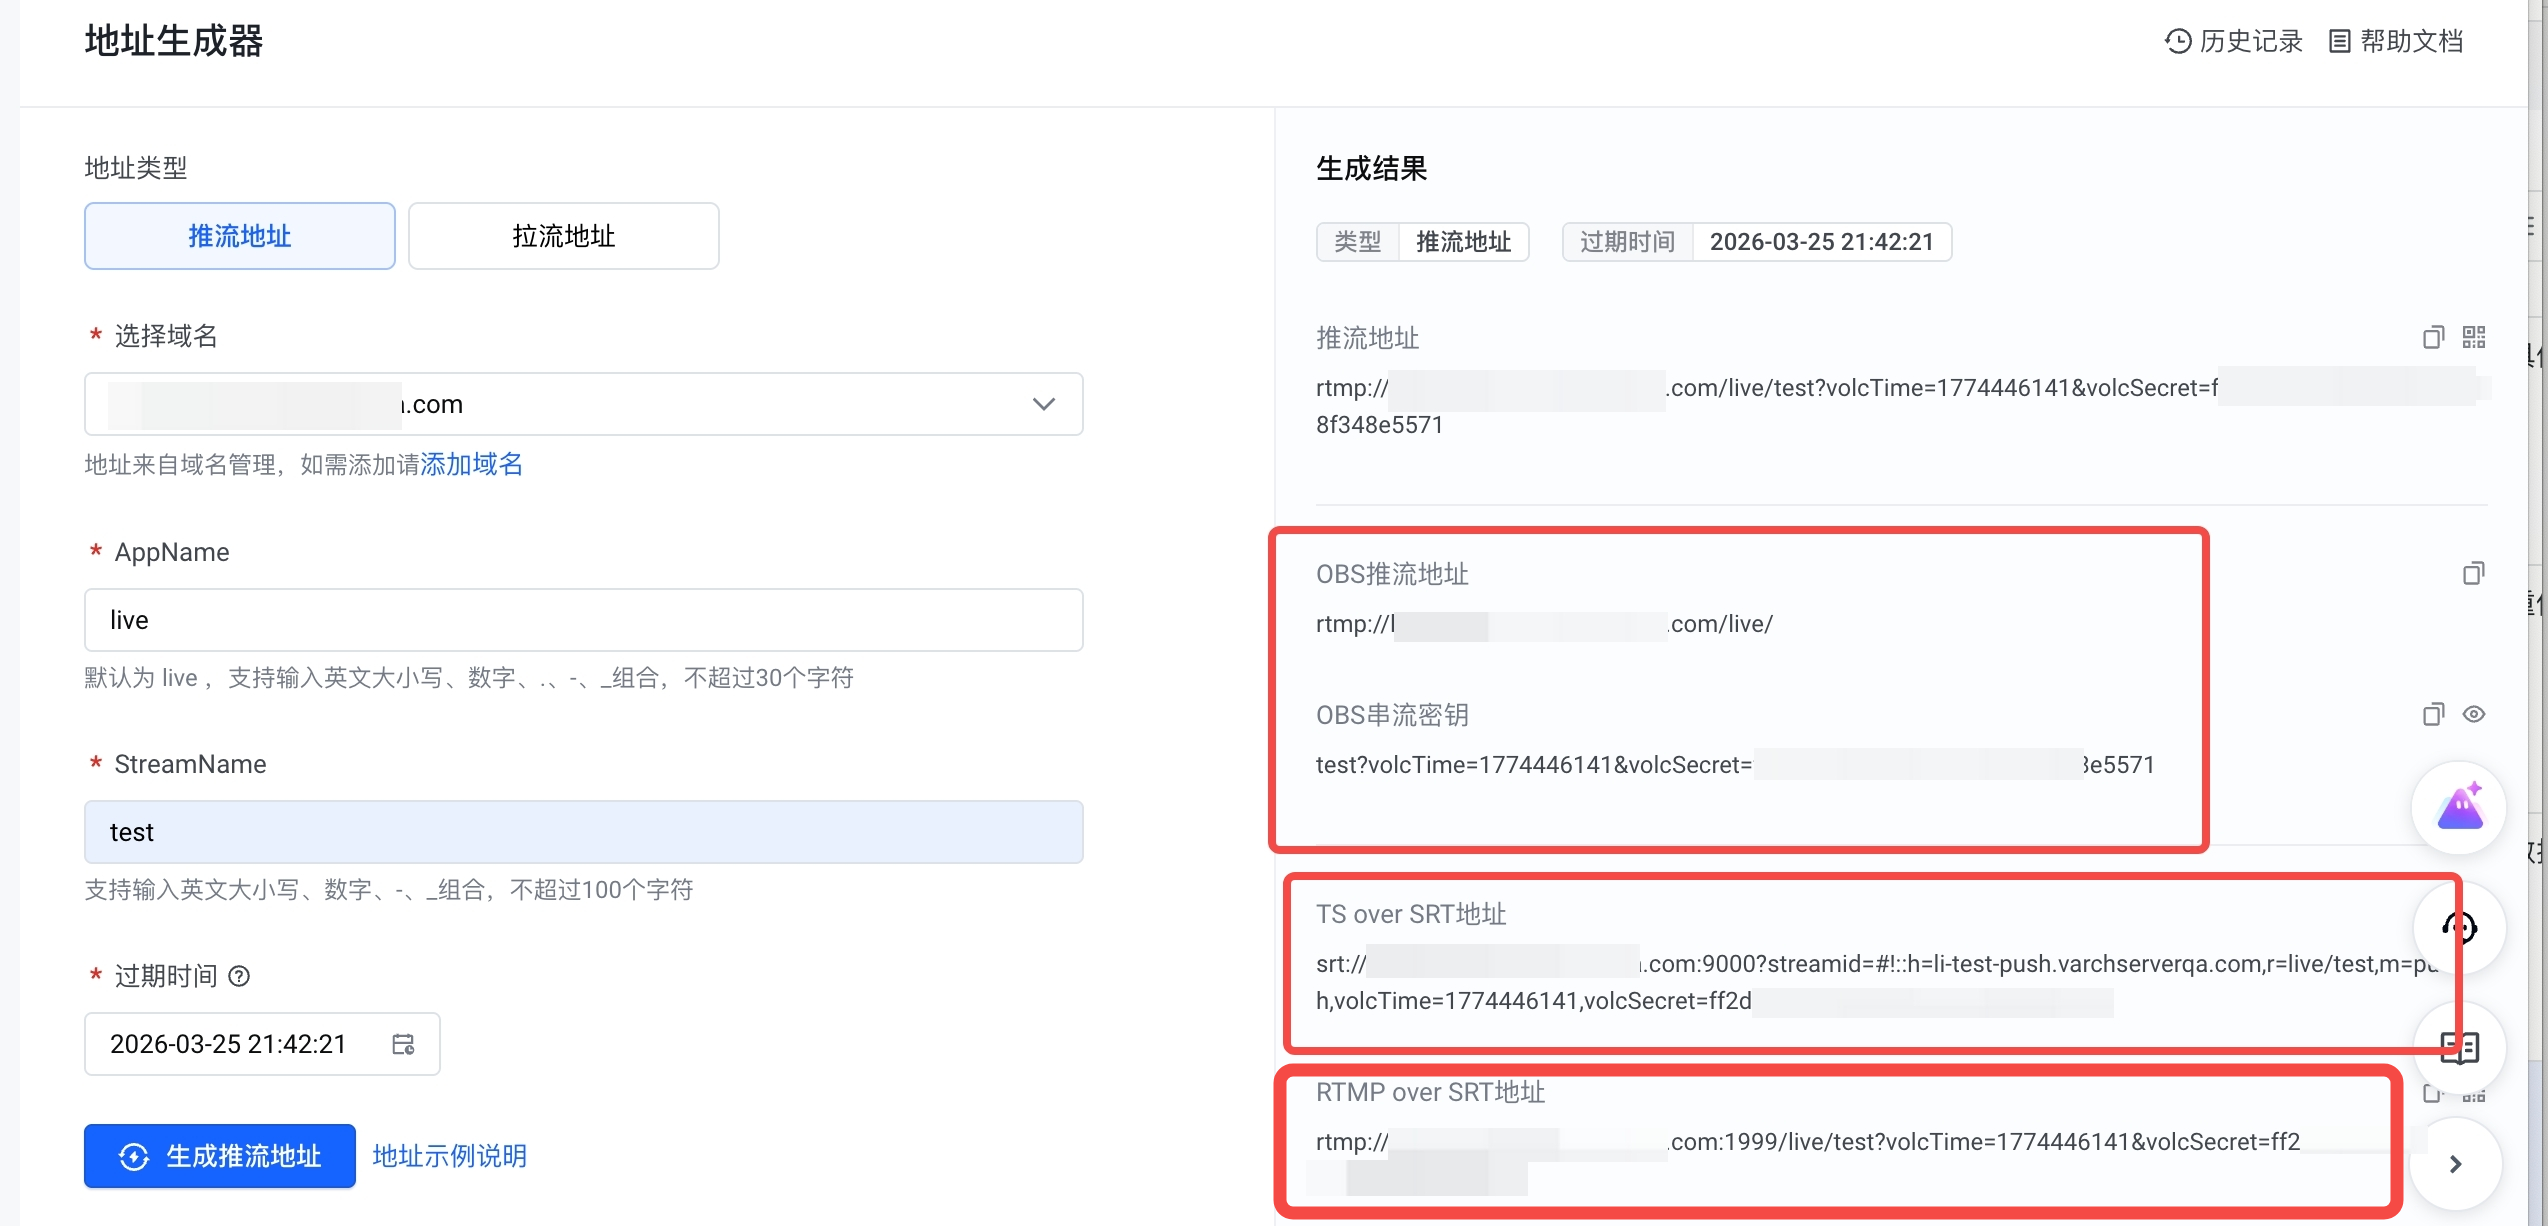The height and width of the screenshot is (1226, 2548).
Task: Click the 添加域名 link
Action: click(x=471, y=464)
